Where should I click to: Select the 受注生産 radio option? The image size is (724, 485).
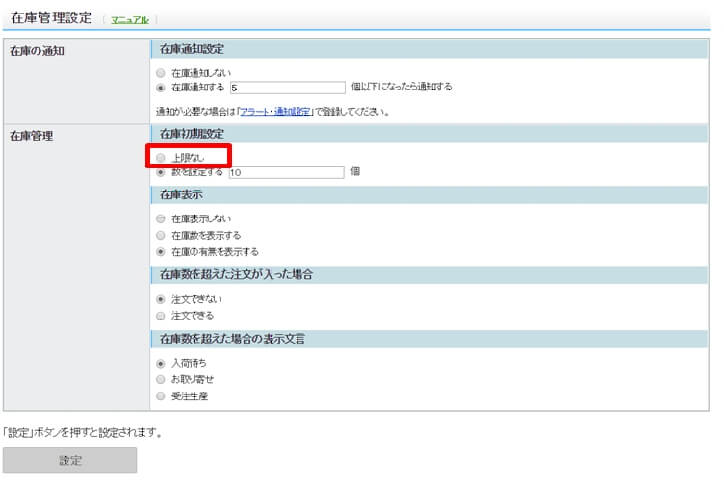point(161,396)
